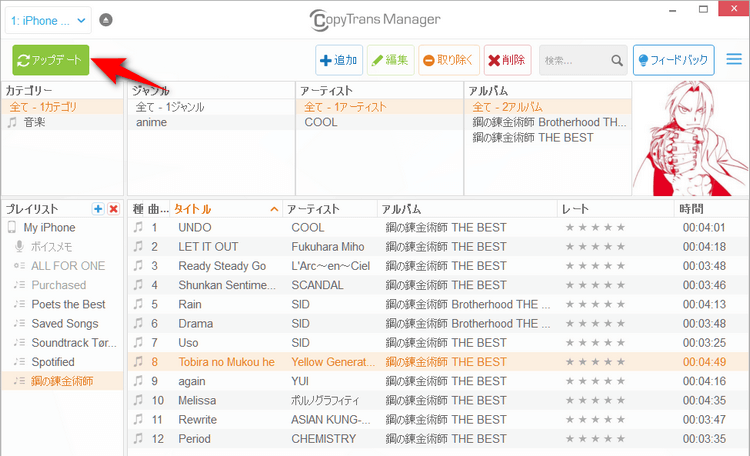
Task: Open the Soundtrack Tør... playlist
Action: (x=62, y=343)
